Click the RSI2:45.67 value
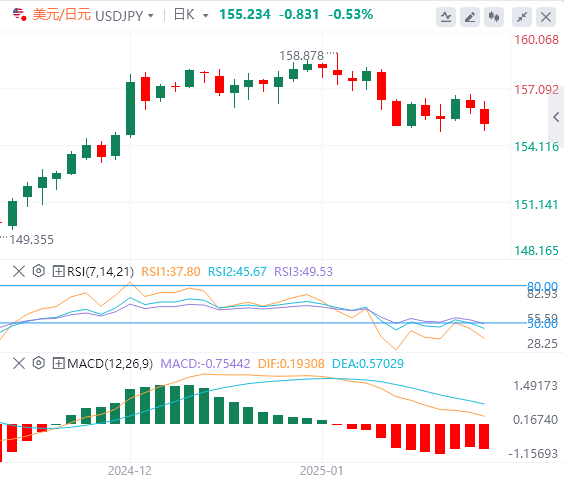This screenshot has height=484, width=564. point(237,271)
